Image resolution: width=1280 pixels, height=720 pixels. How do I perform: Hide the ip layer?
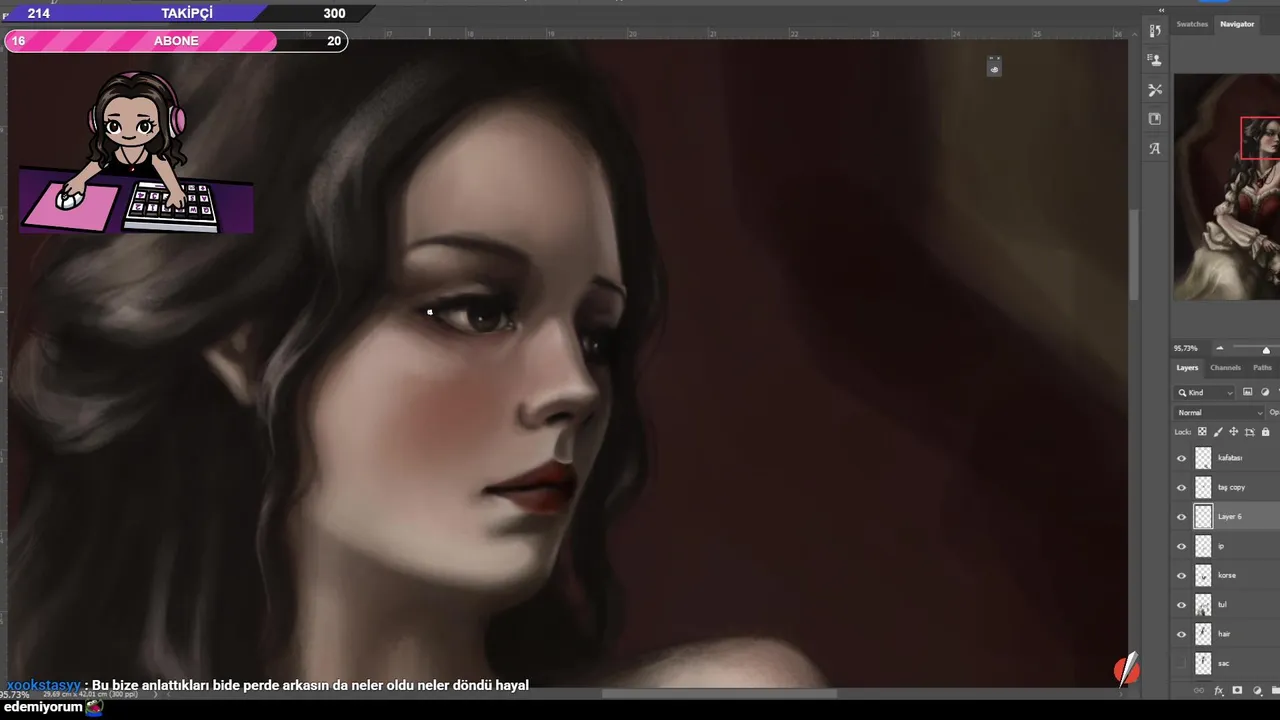[1181, 546]
